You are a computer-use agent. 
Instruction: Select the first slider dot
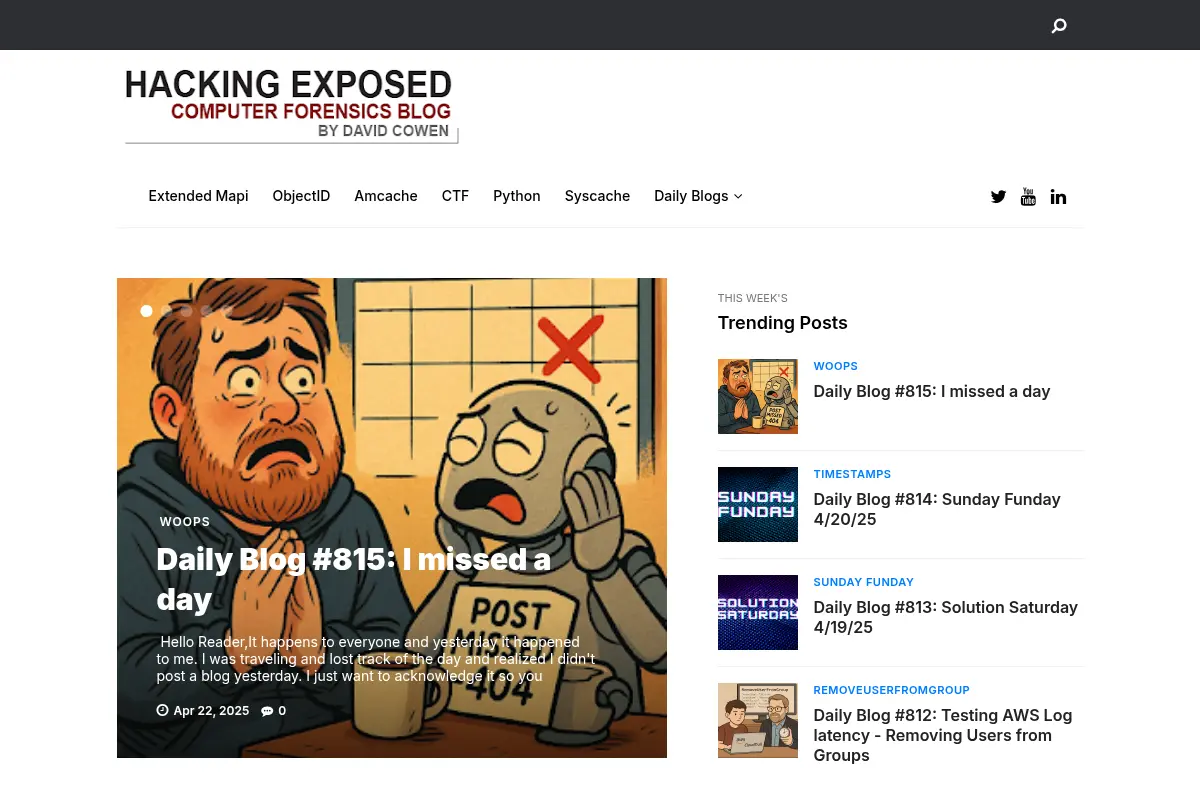(146, 311)
